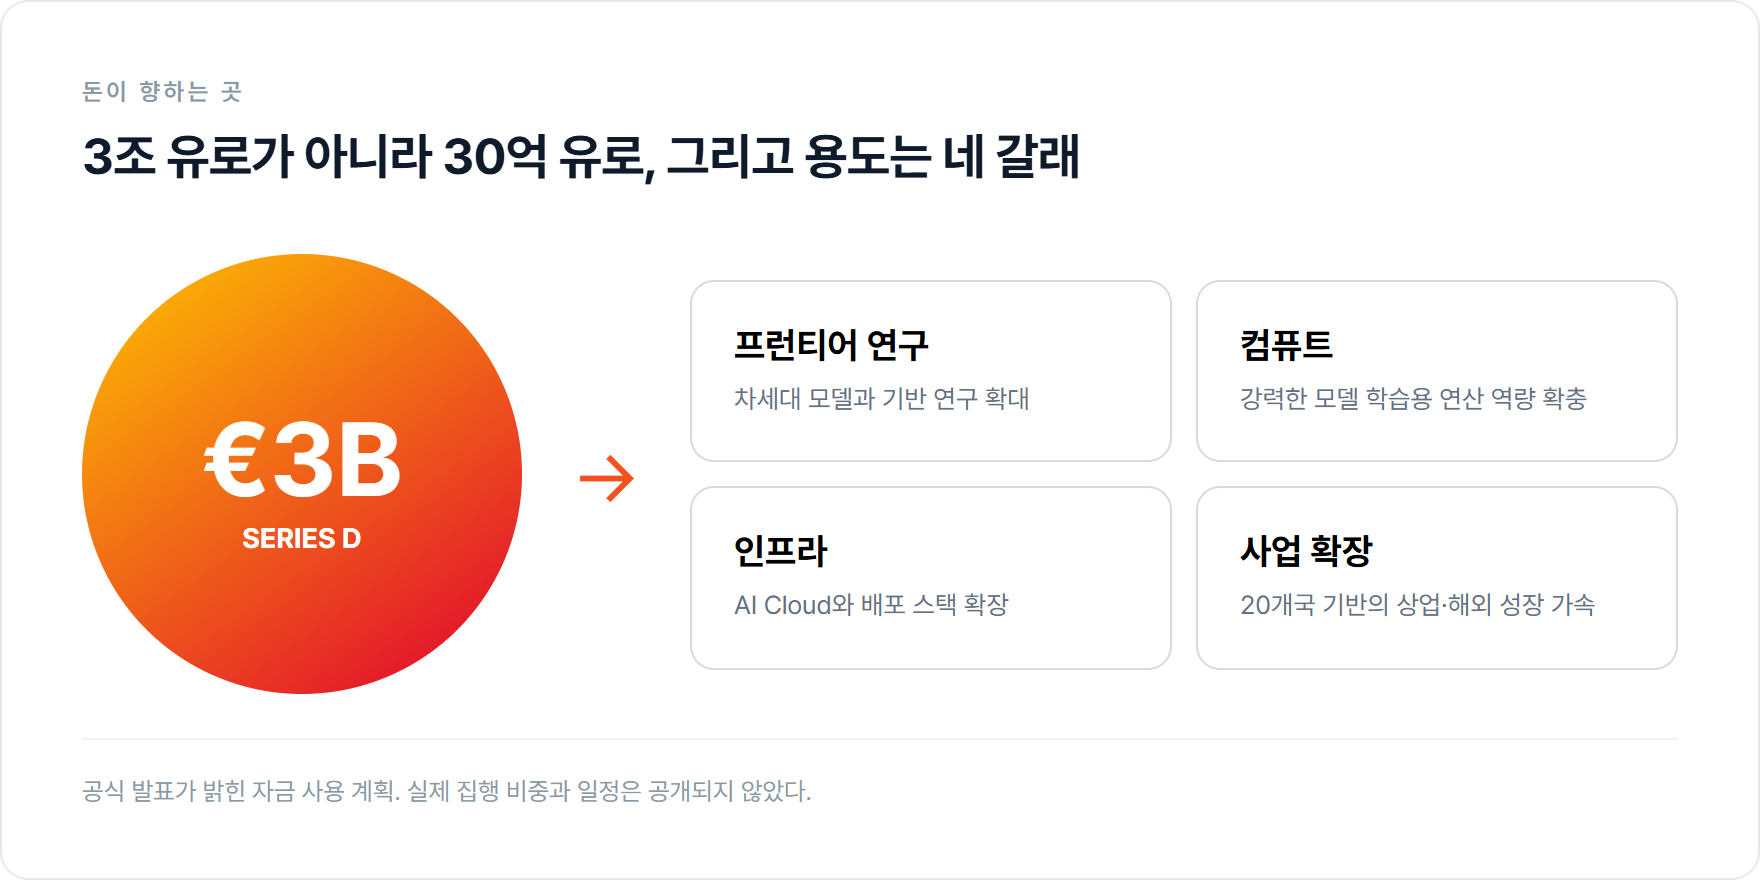Select the SERIES D label in circle
Screen dimensions: 1760x882
point(302,539)
